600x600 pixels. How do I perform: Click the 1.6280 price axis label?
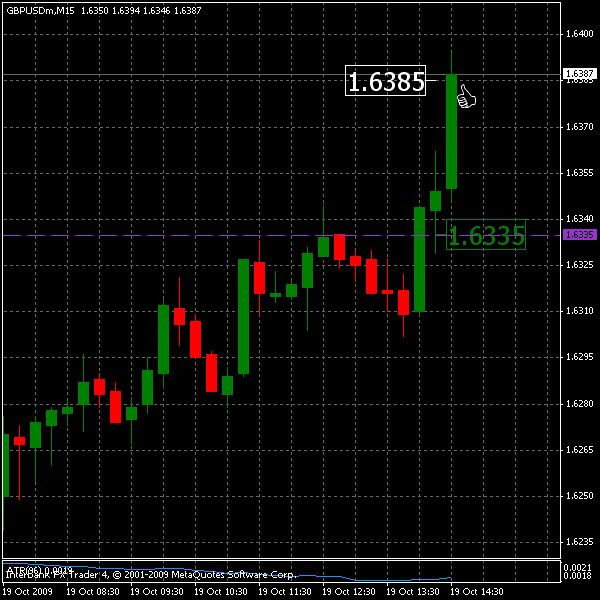click(579, 404)
